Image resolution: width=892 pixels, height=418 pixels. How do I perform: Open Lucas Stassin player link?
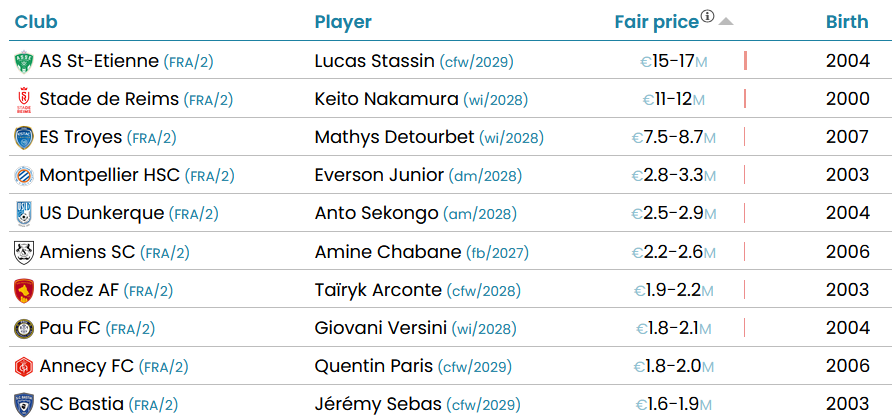click(374, 61)
